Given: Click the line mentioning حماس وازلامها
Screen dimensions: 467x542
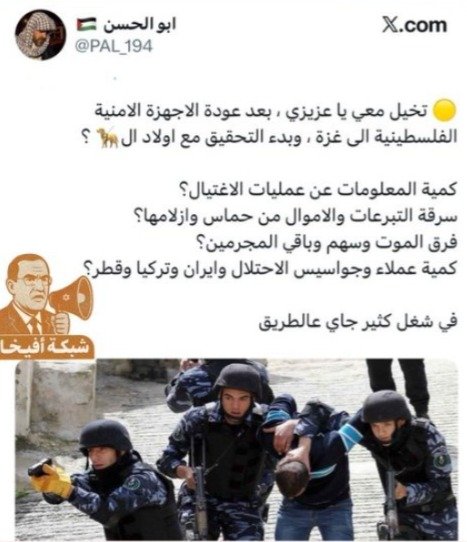Looking at the screenshot, I should (x=295, y=216).
